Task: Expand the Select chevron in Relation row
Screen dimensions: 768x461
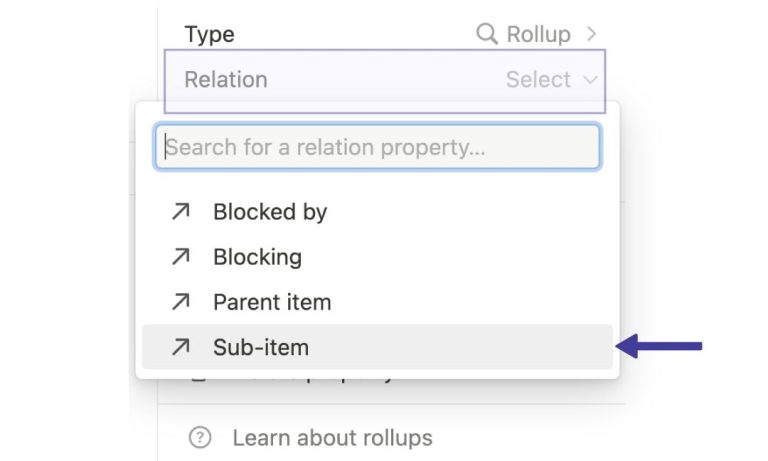Action: click(591, 80)
